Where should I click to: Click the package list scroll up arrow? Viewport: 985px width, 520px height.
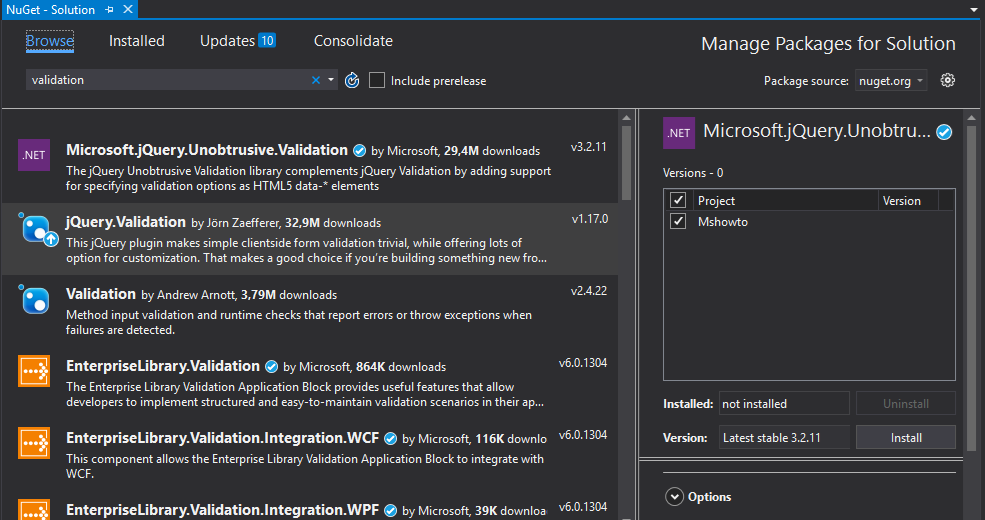[626, 117]
